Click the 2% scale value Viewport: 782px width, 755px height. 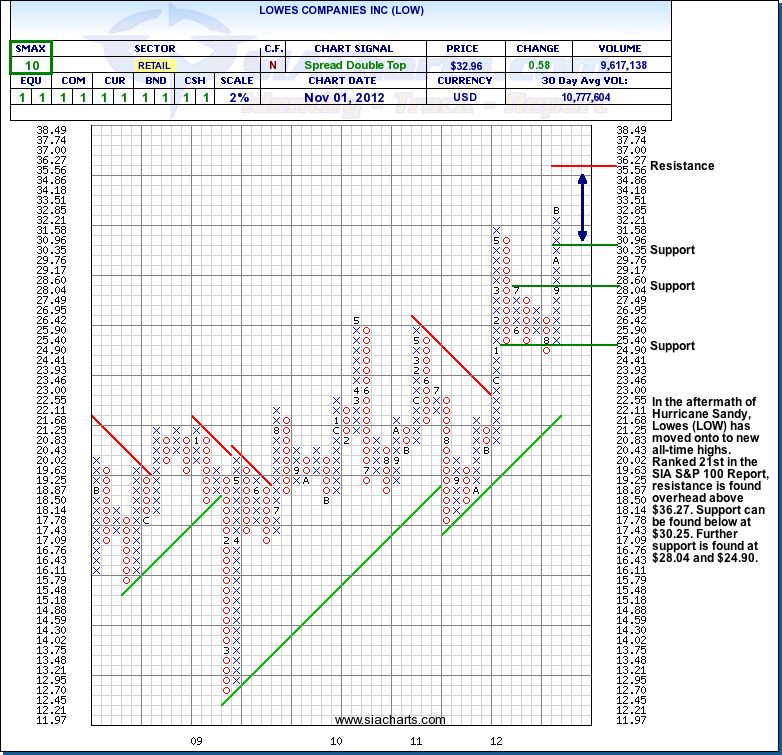(x=235, y=97)
